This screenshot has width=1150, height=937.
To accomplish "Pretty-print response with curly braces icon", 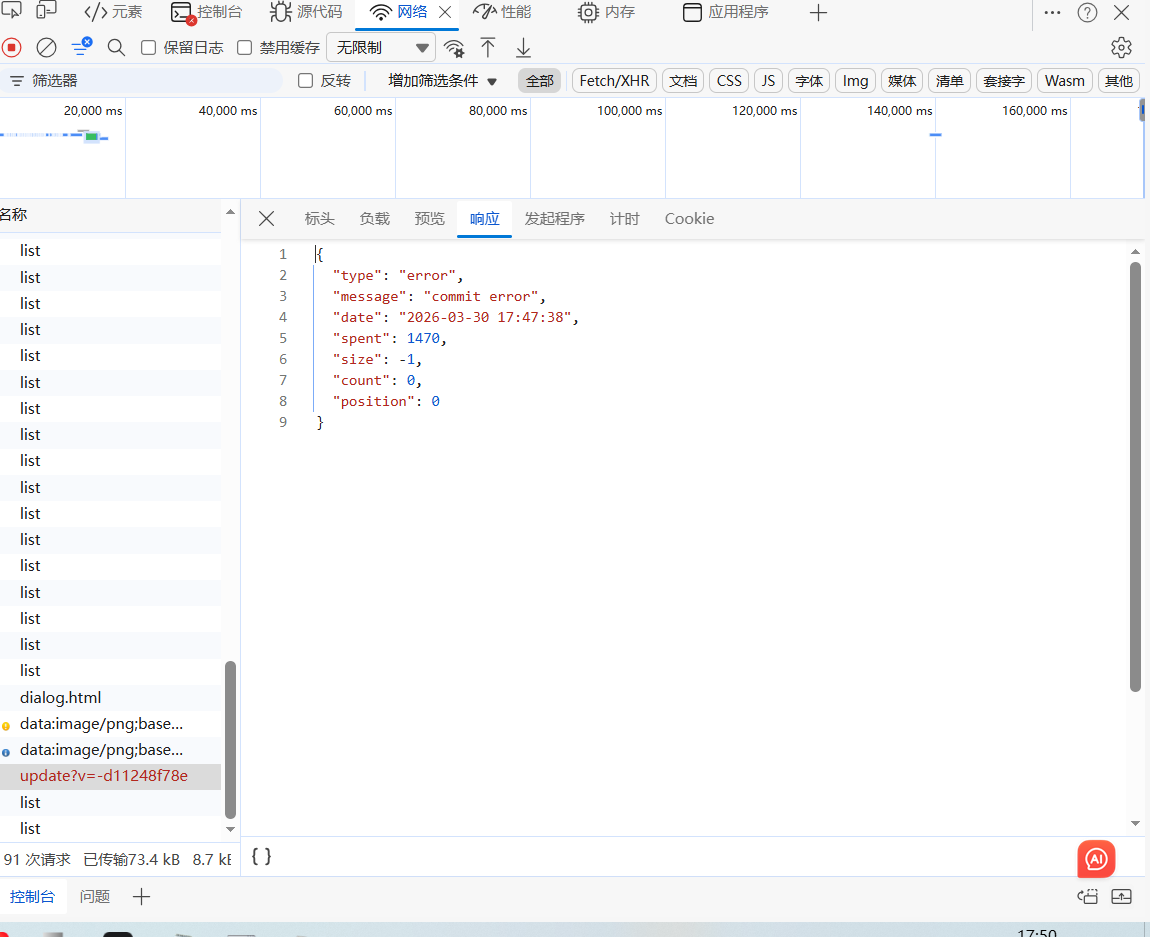I will pyautogui.click(x=261, y=856).
